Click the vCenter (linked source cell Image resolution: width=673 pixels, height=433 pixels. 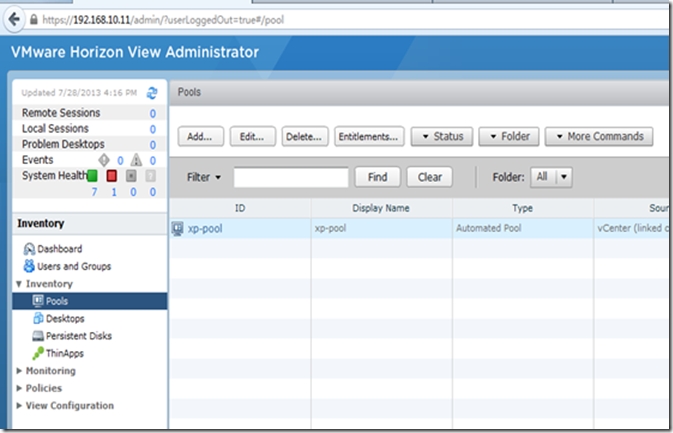(x=632, y=228)
